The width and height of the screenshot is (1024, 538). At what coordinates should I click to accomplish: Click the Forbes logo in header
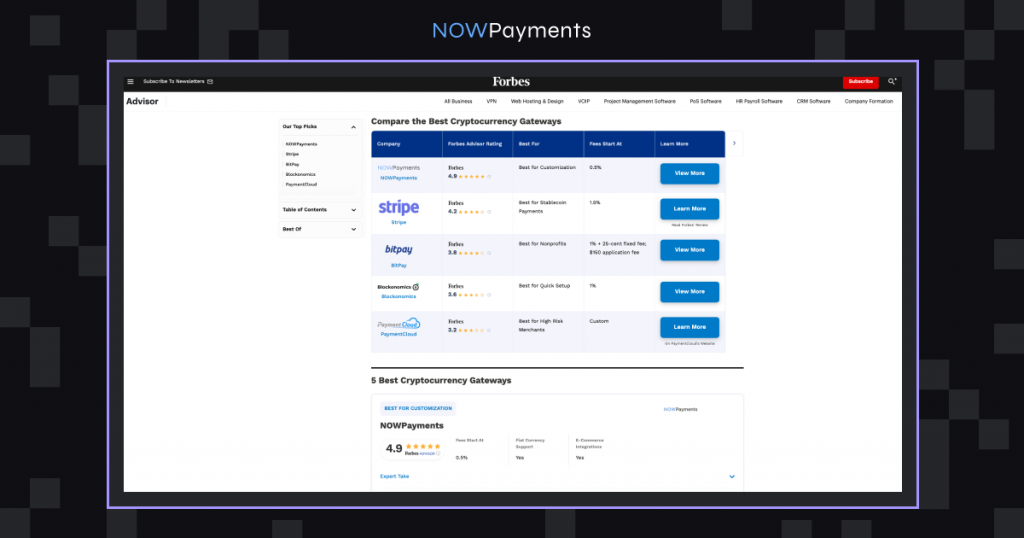tap(511, 81)
